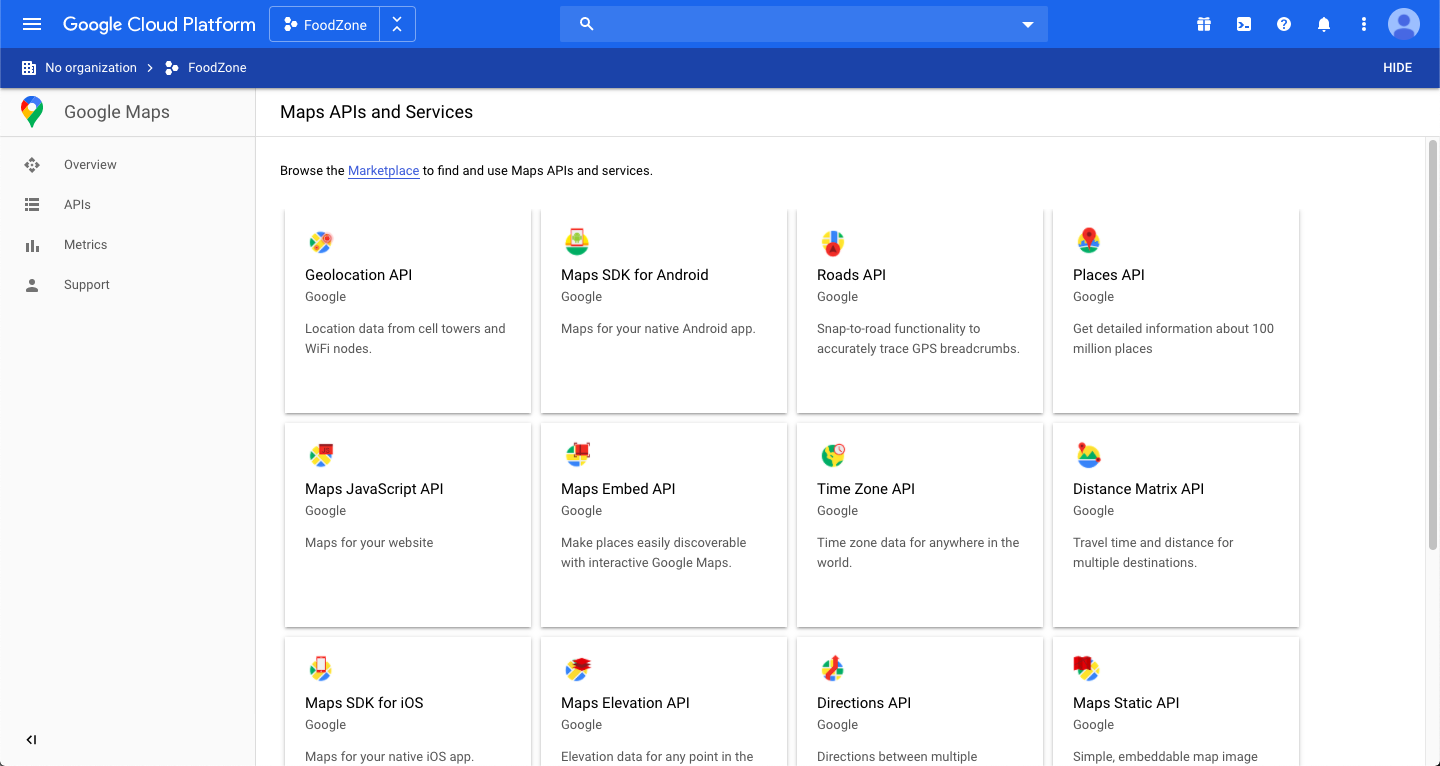Click the Roads API icon
This screenshot has height=766, width=1440.
pos(833,242)
